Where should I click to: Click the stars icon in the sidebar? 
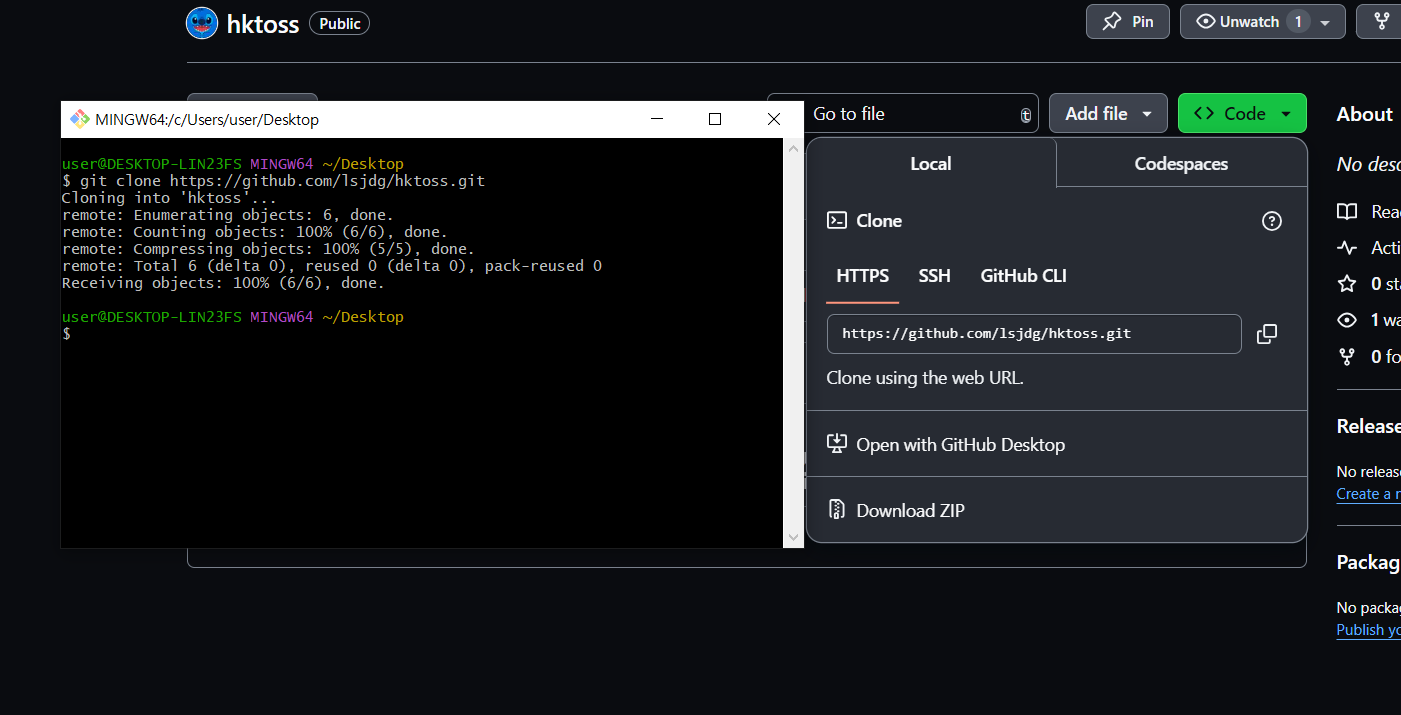pos(1347,283)
